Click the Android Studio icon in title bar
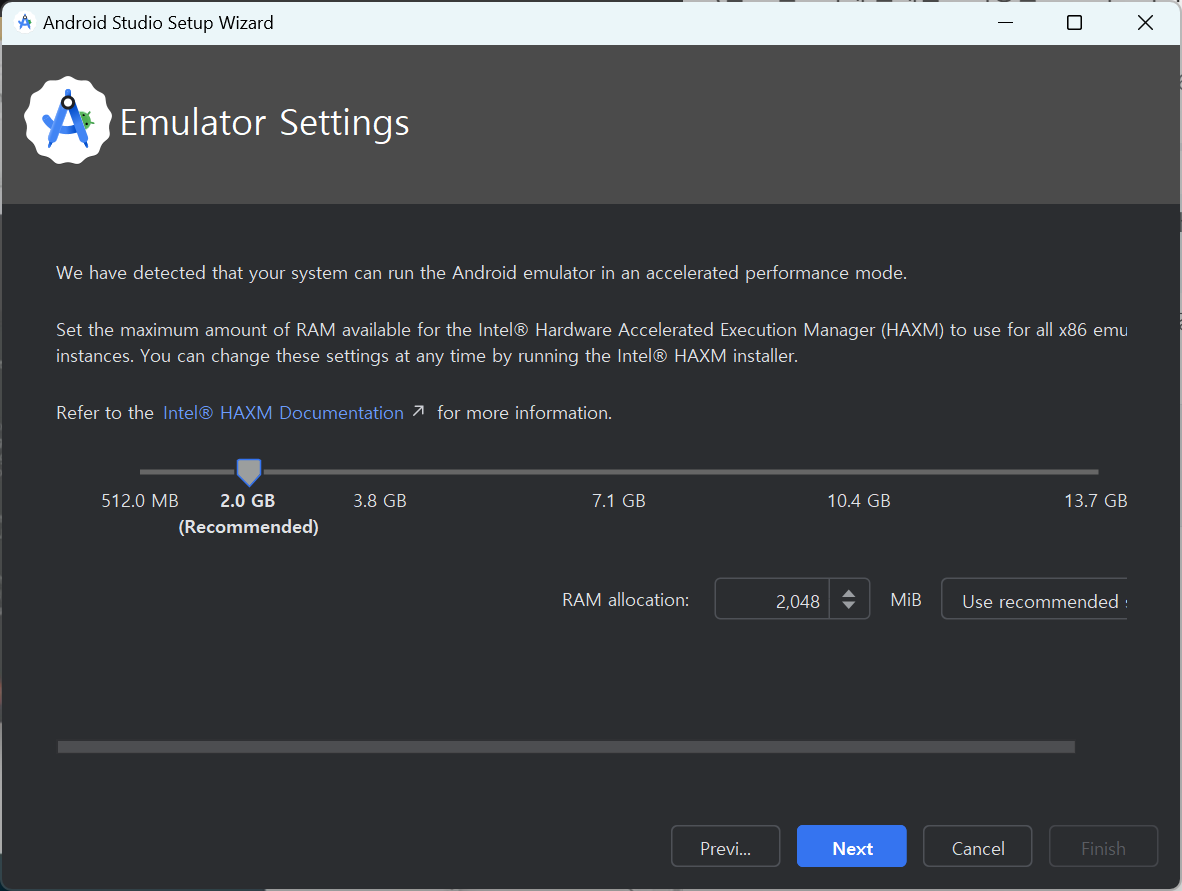Image resolution: width=1182 pixels, height=891 pixels. (x=25, y=23)
